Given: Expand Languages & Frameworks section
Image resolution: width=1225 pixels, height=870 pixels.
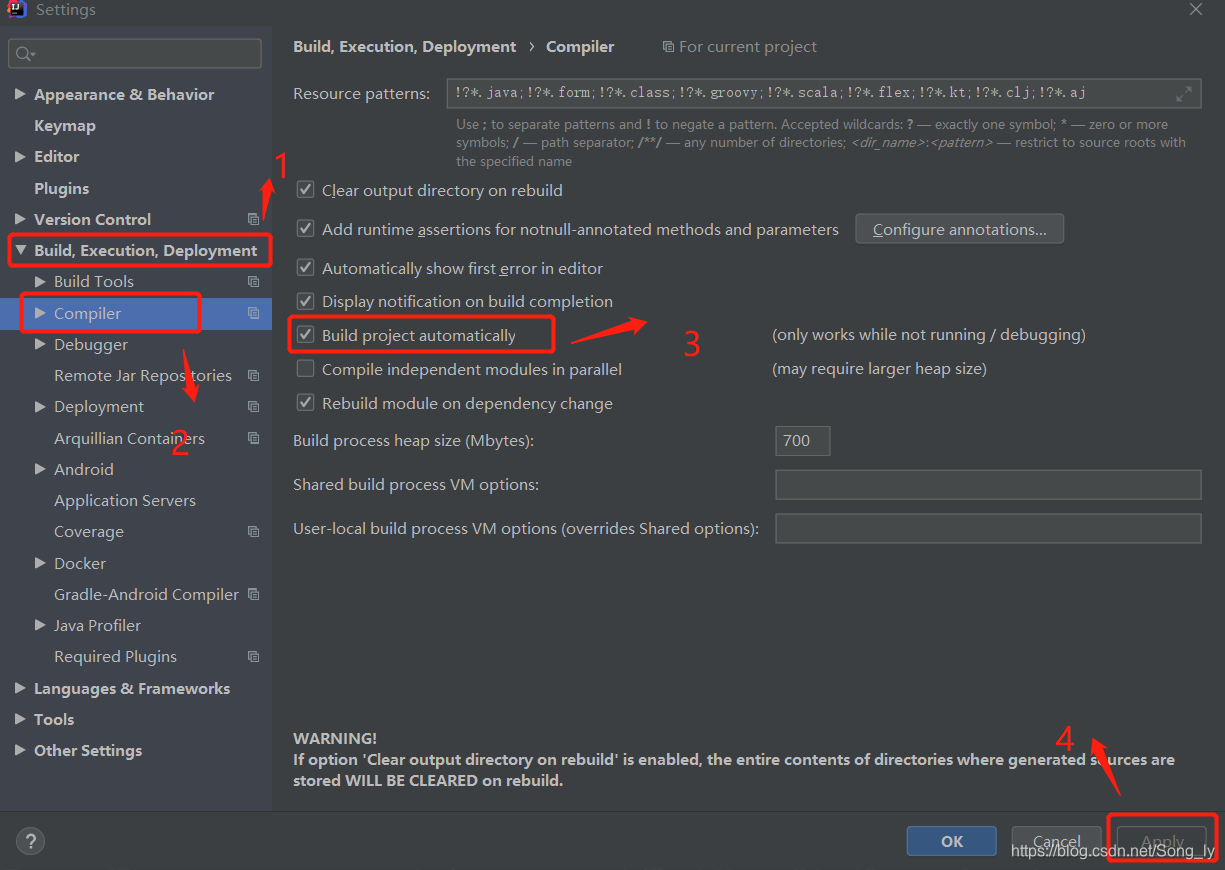Looking at the screenshot, I should (20, 688).
